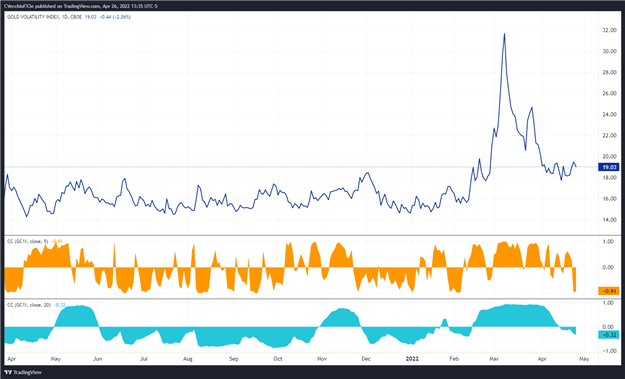This screenshot has height=379, width=625.
Task: Click the TradingView wordmark at bottom
Action: coord(27,372)
